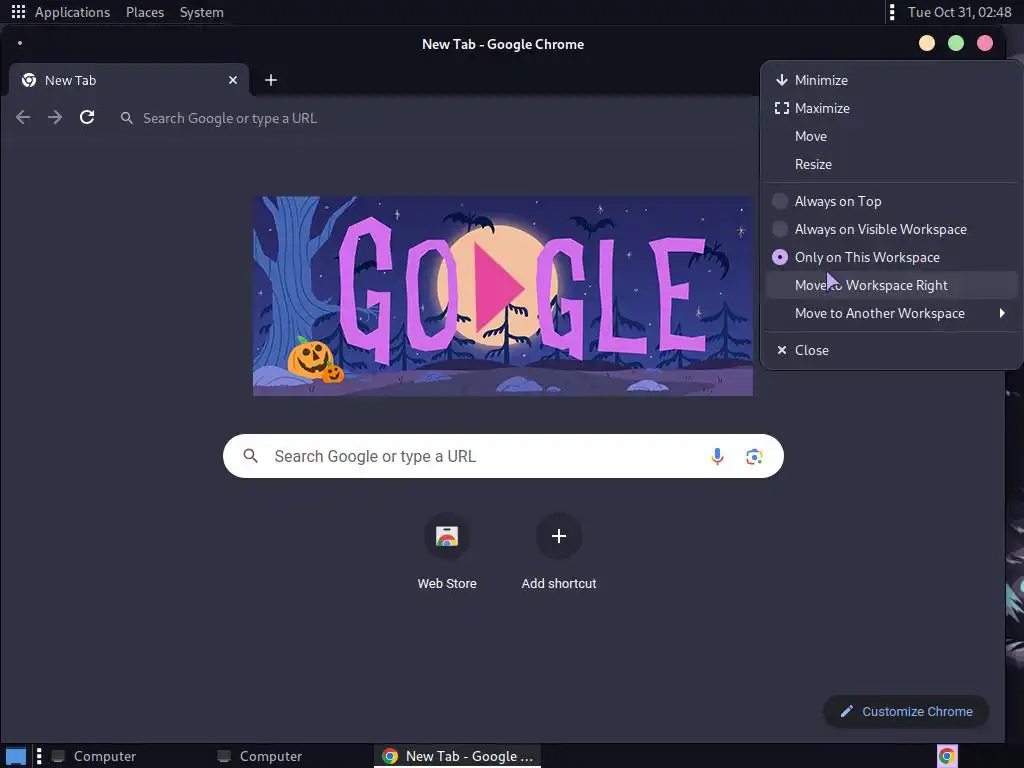The width and height of the screenshot is (1024, 768).
Task: Click the magnifier icon in the address bar
Action: (127, 118)
